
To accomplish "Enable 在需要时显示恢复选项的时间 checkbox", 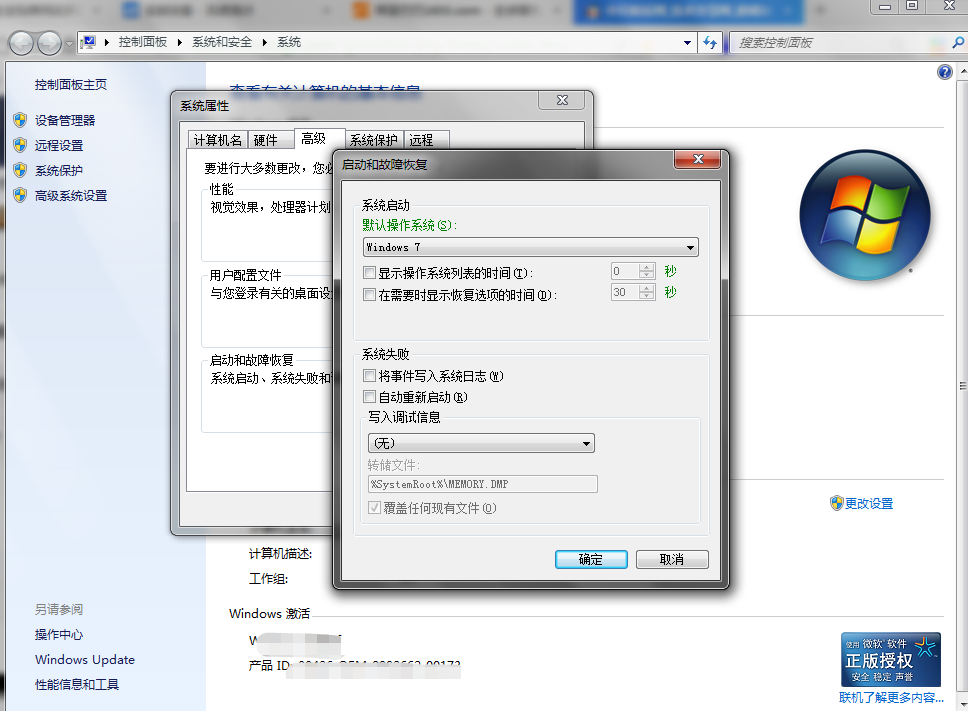I will 369,294.
